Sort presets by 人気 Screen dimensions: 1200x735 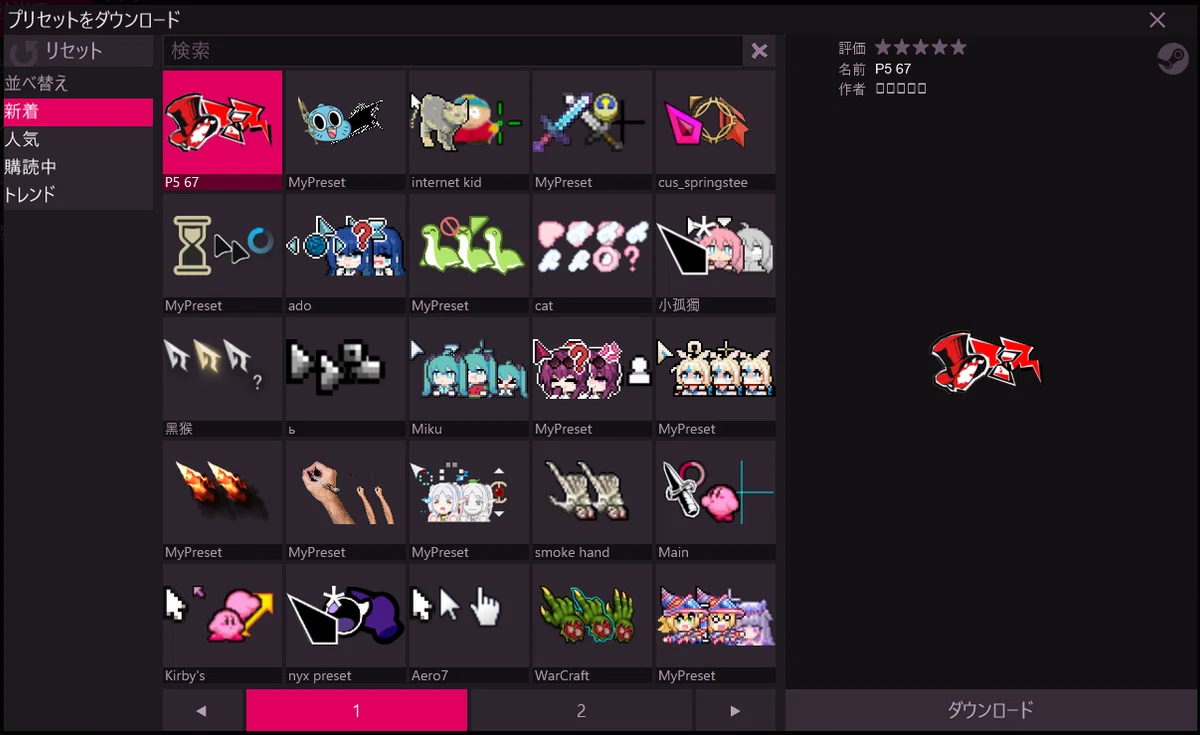(x=78, y=140)
